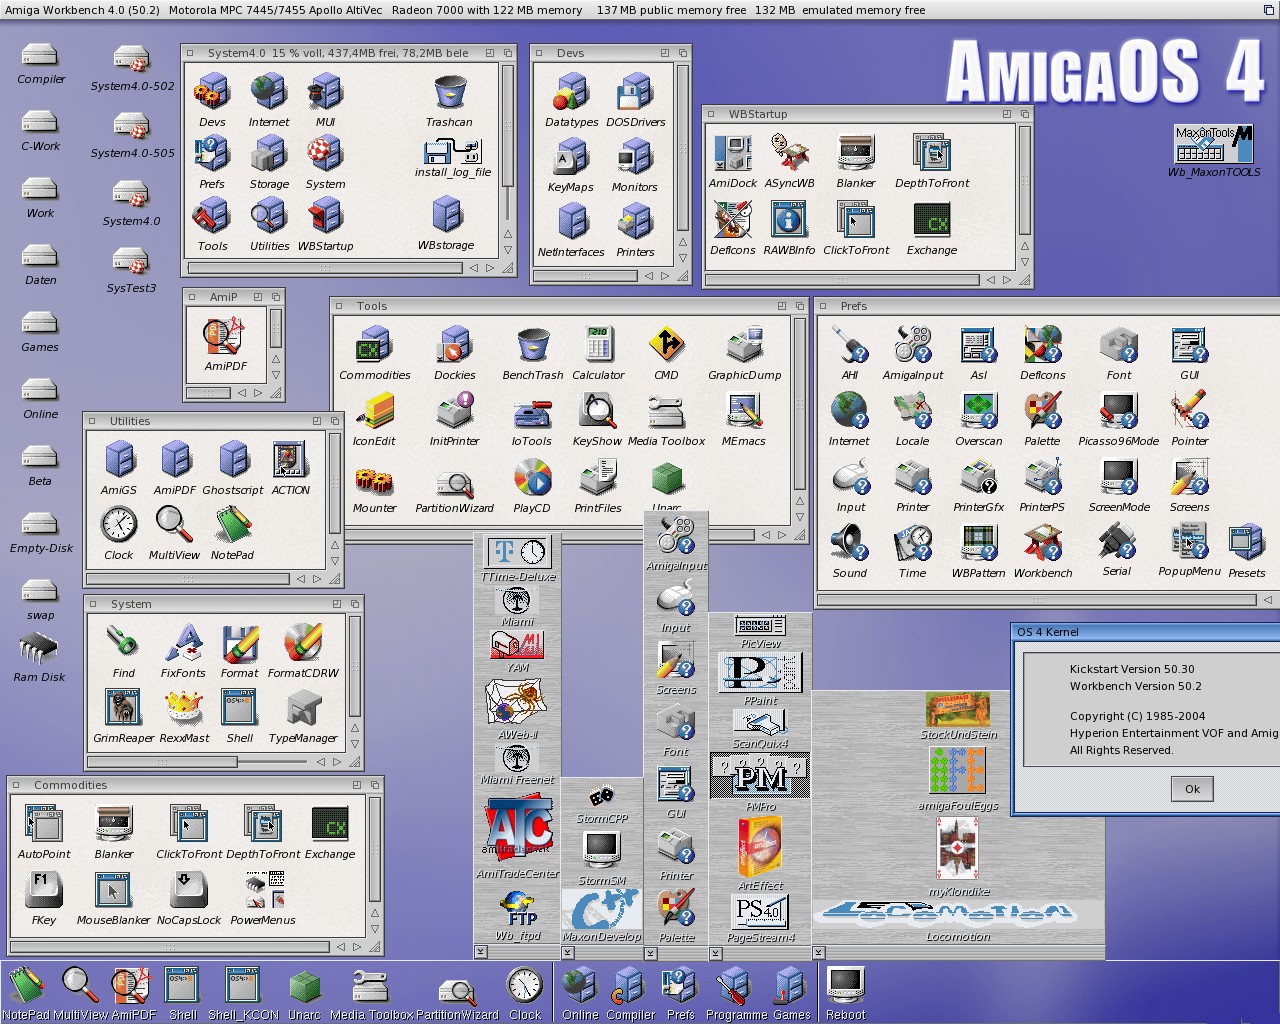Screen dimensions: 1280x1024
Task: Open PartitionWizard in Tools window
Action: pyautogui.click(x=455, y=485)
